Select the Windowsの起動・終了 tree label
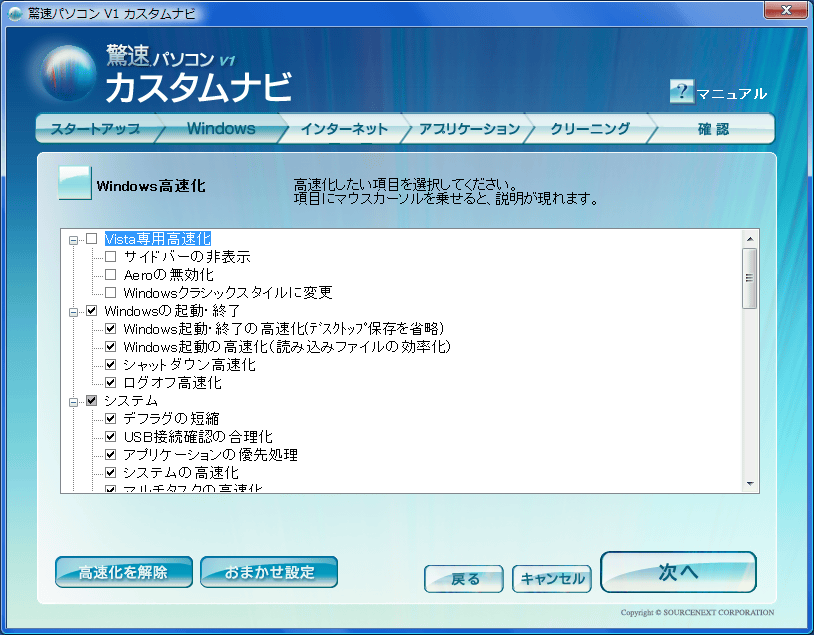Viewport: 814px width, 635px height. pyautogui.click(x=172, y=310)
